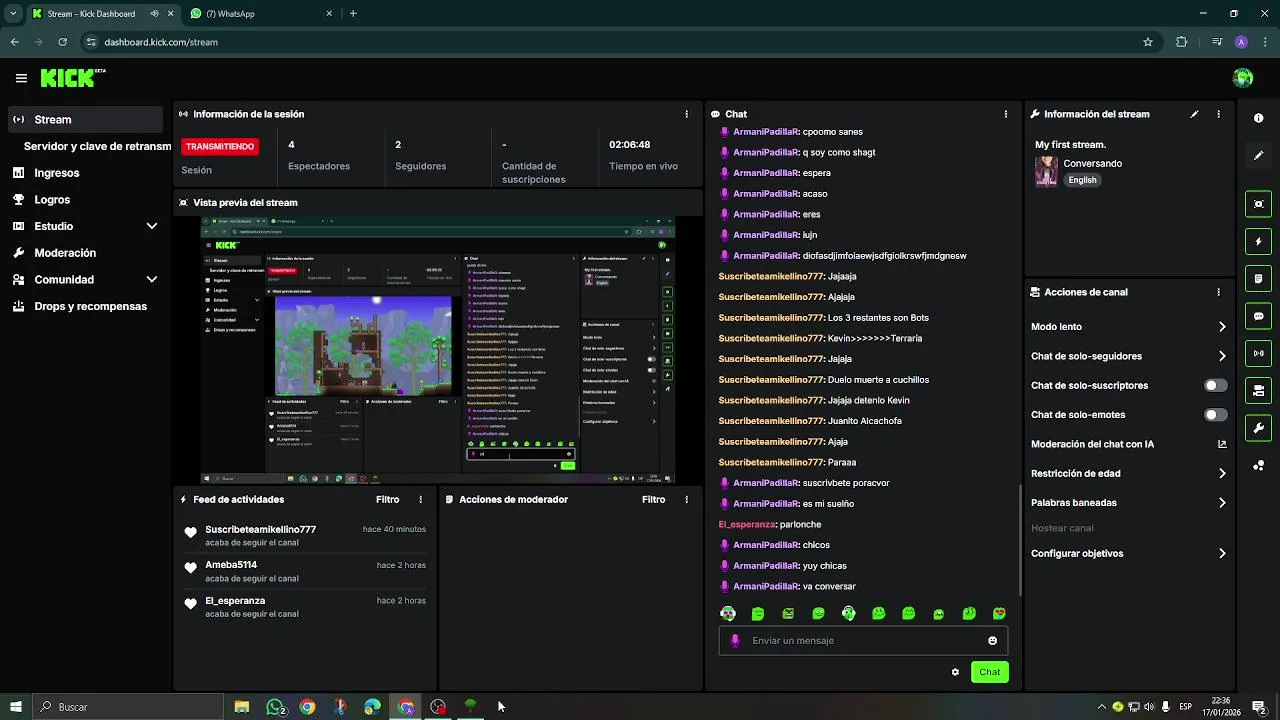Click the info icon in the right sidebar
The width and height of the screenshot is (1280, 720).
click(x=1258, y=118)
